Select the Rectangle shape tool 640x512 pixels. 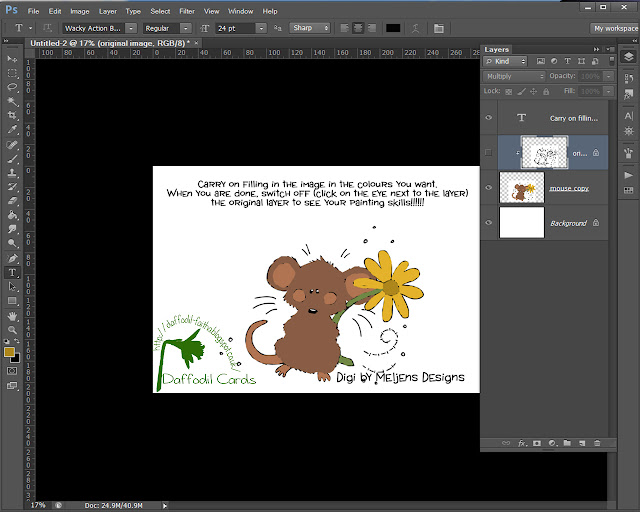[x=12, y=301]
